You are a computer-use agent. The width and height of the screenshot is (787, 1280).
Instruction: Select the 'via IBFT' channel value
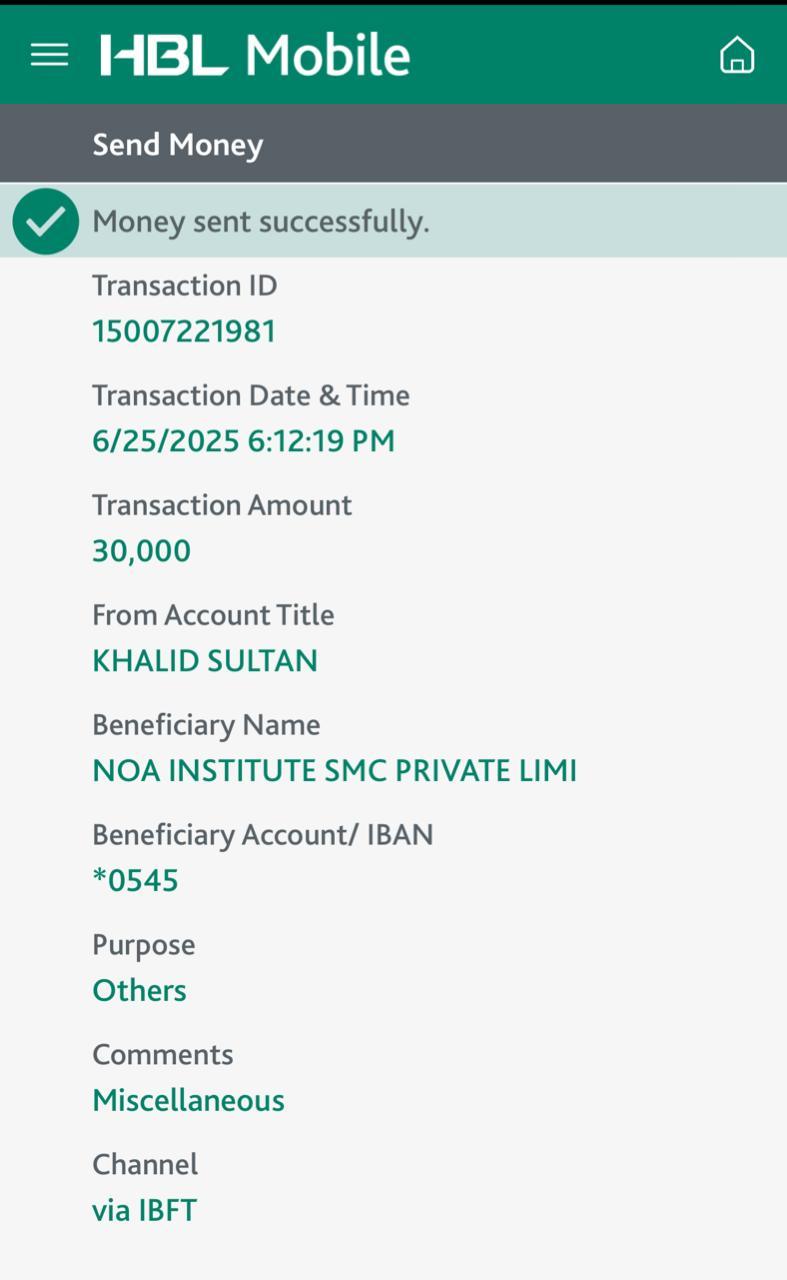(x=144, y=1211)
